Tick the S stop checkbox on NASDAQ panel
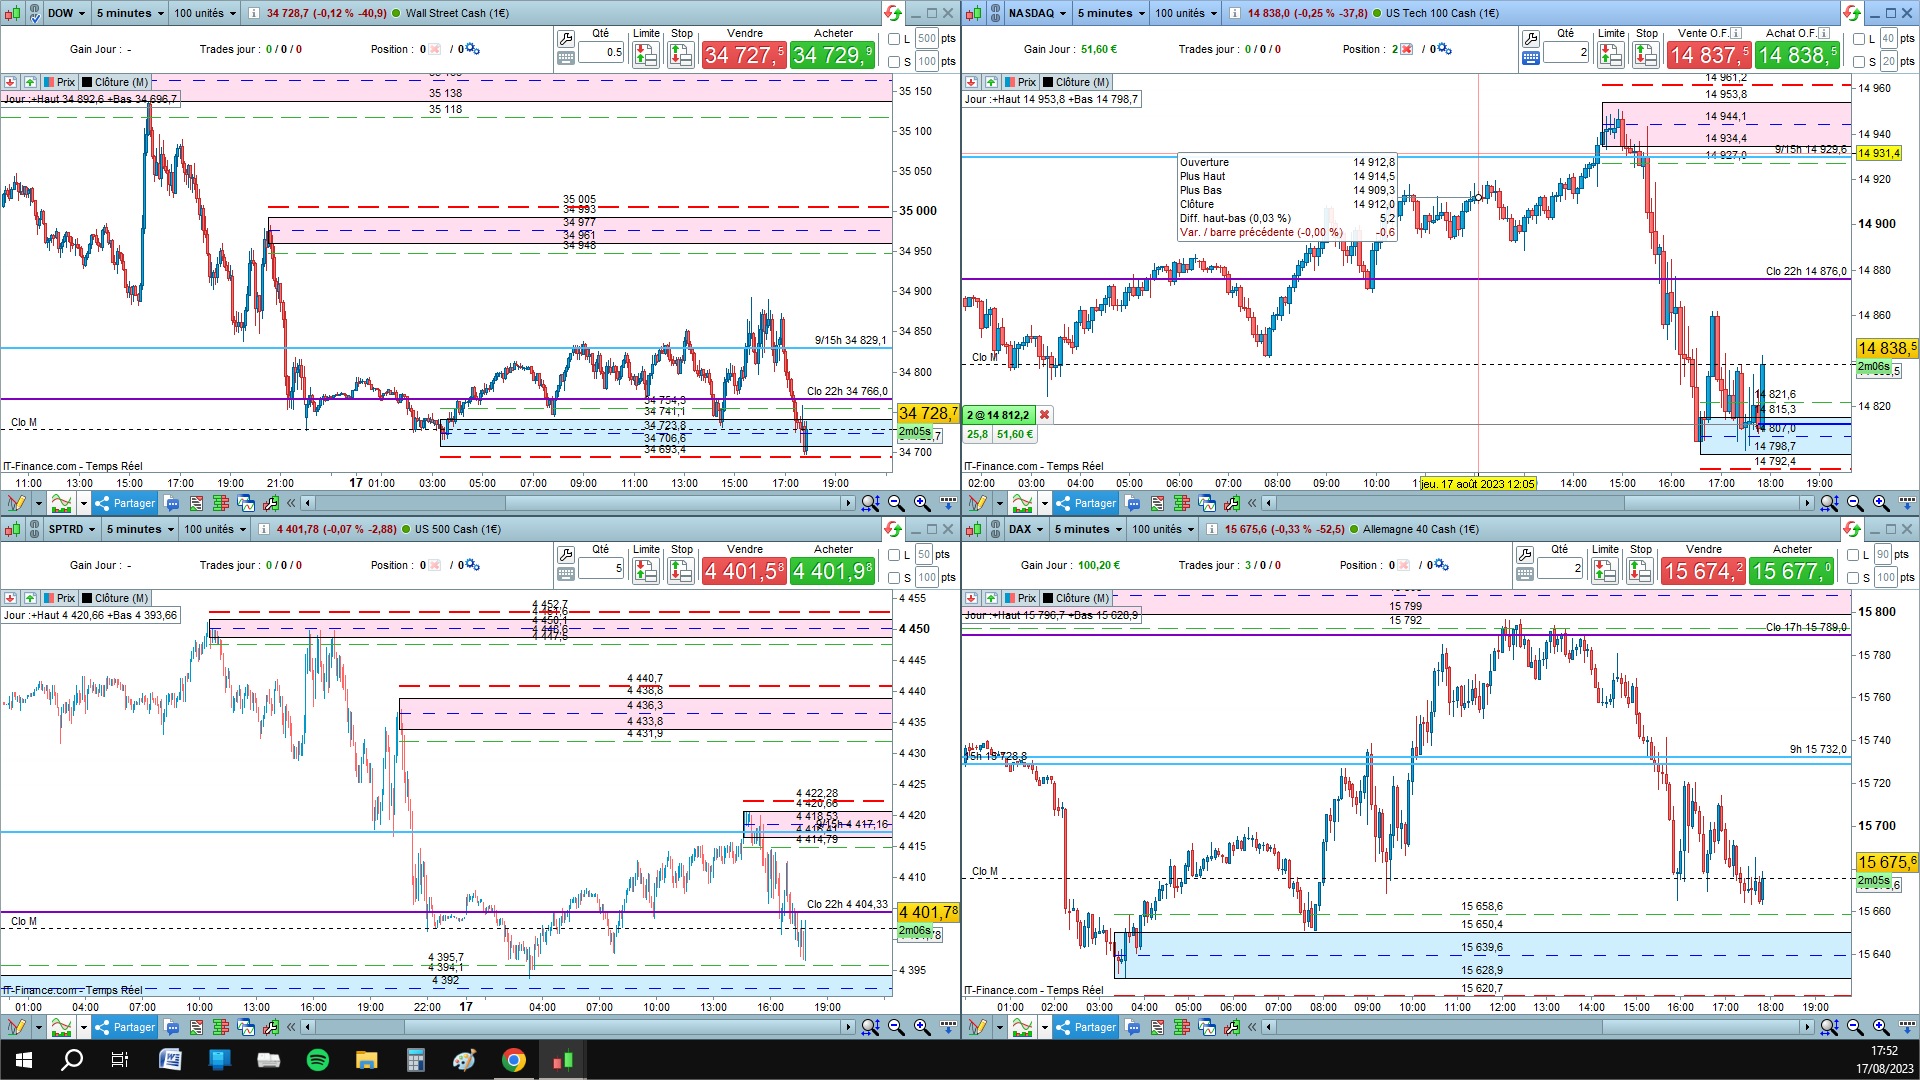The height and width of the screenshot is (1080, 1920). [1859, 62]
